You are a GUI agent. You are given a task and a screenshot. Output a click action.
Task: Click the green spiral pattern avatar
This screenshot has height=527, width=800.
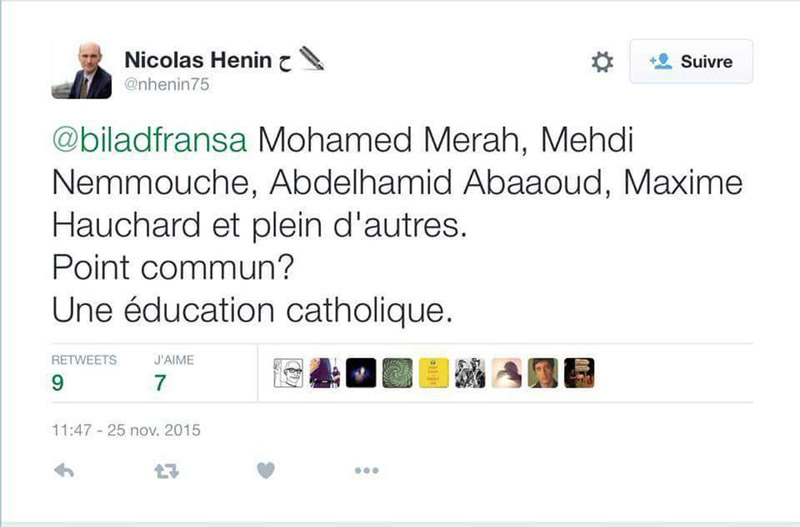397,372
